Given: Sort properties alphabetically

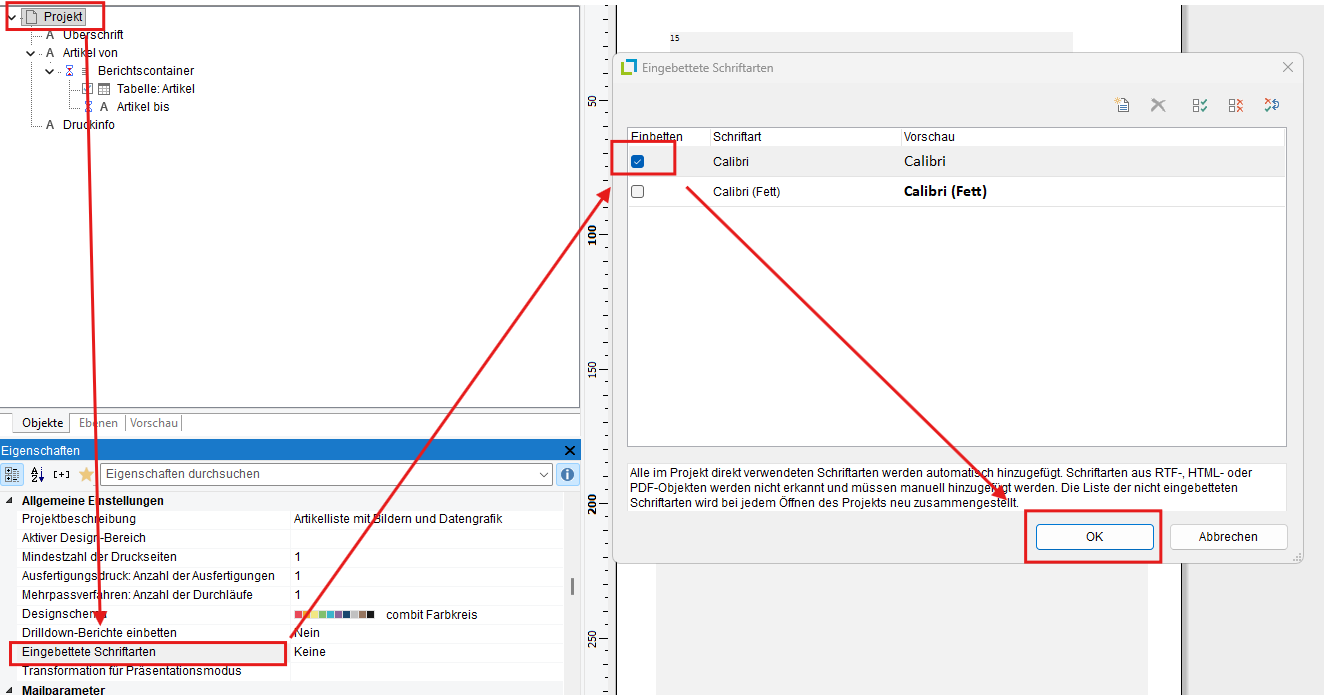Looking at the screenshot, I should pyautogui.click(x=38, y=474).
